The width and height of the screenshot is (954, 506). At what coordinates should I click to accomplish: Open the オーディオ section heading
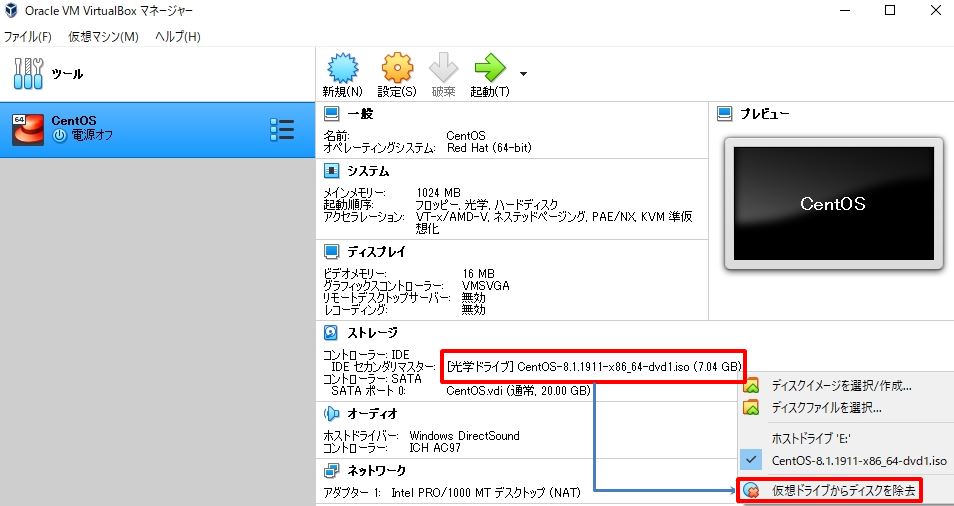pyautogui.click(x=372, y=414)
